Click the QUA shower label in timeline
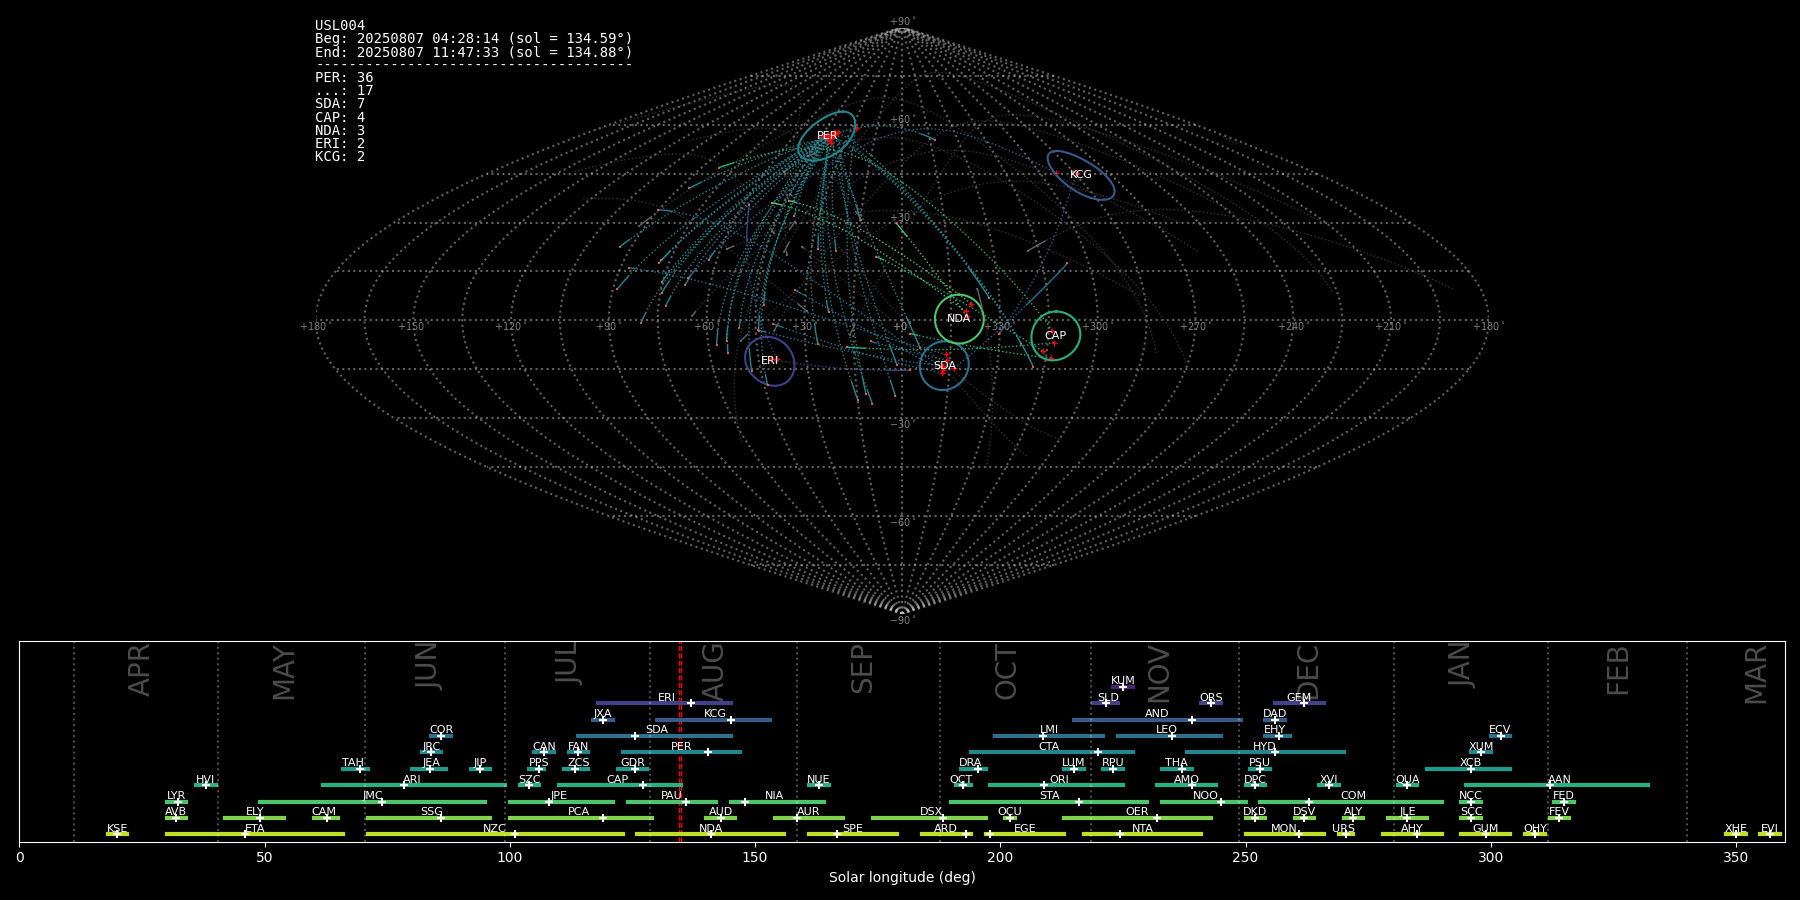This screenshot has width=1800, height=900. pyautogui.click(x=1407, y=780)
